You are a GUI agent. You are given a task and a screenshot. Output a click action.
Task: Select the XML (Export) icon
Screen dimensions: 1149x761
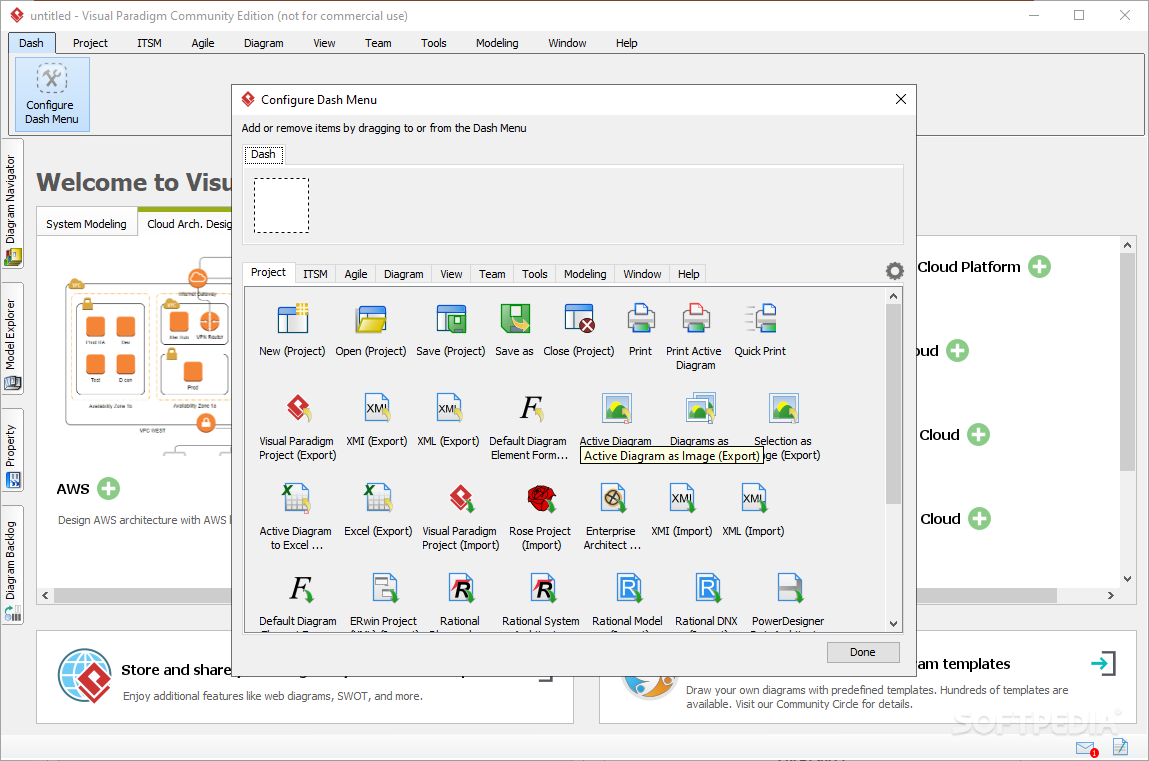448,409
